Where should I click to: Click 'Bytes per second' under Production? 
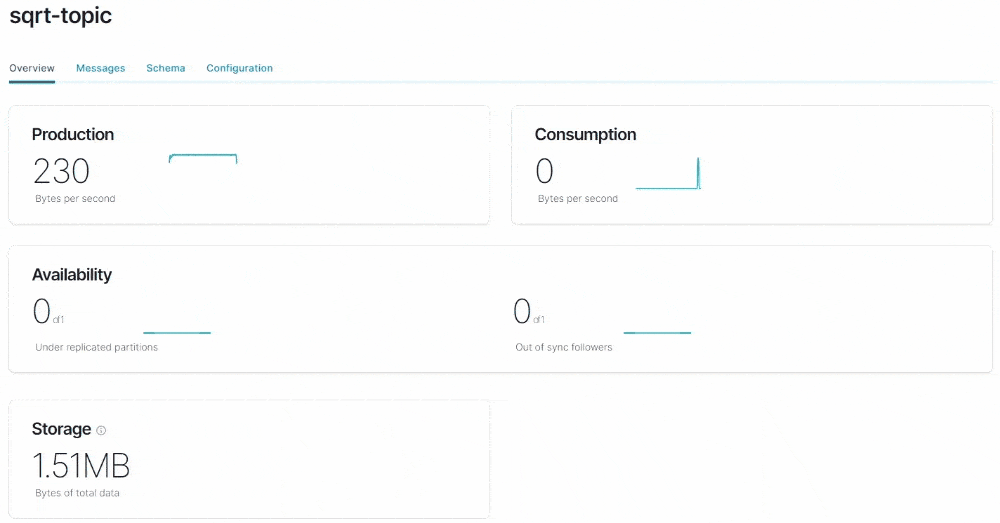(75, 198)
